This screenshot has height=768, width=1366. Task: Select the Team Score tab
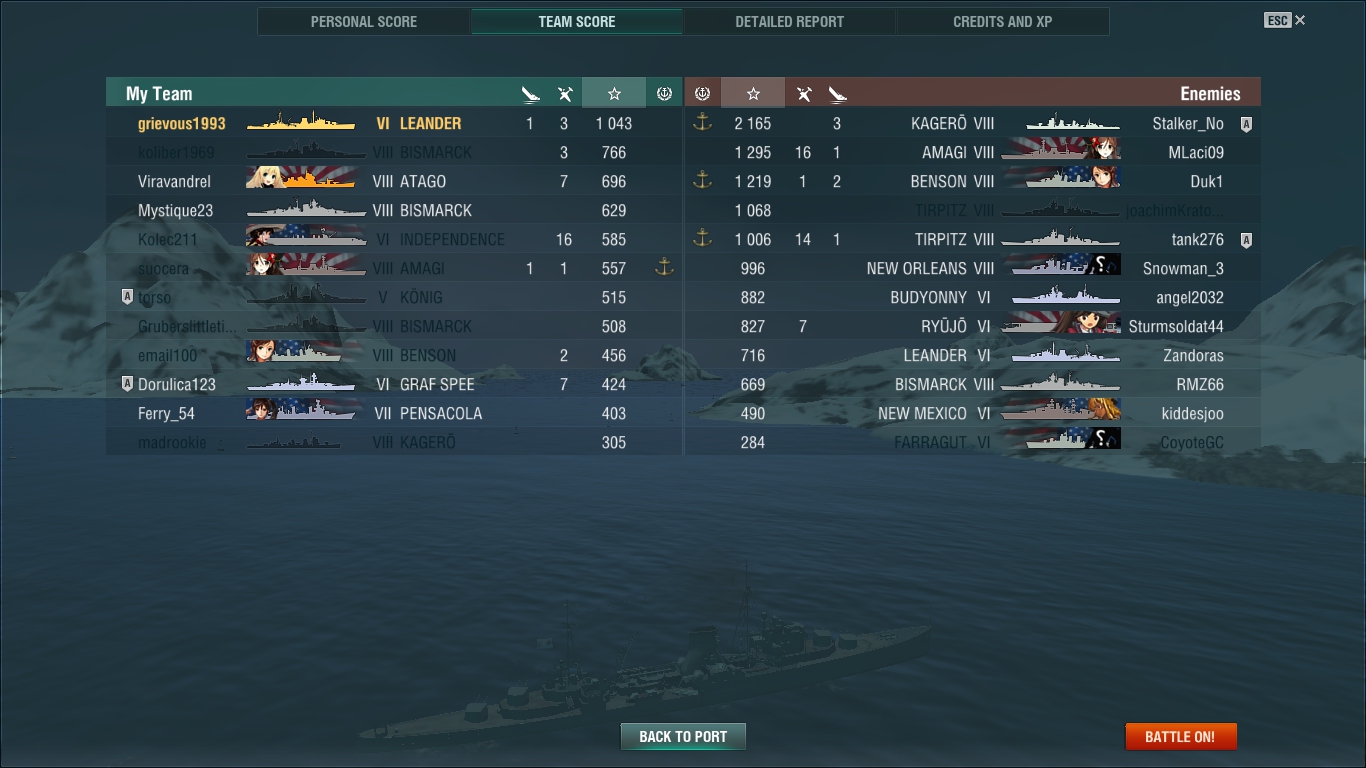[x=577, y=21]
